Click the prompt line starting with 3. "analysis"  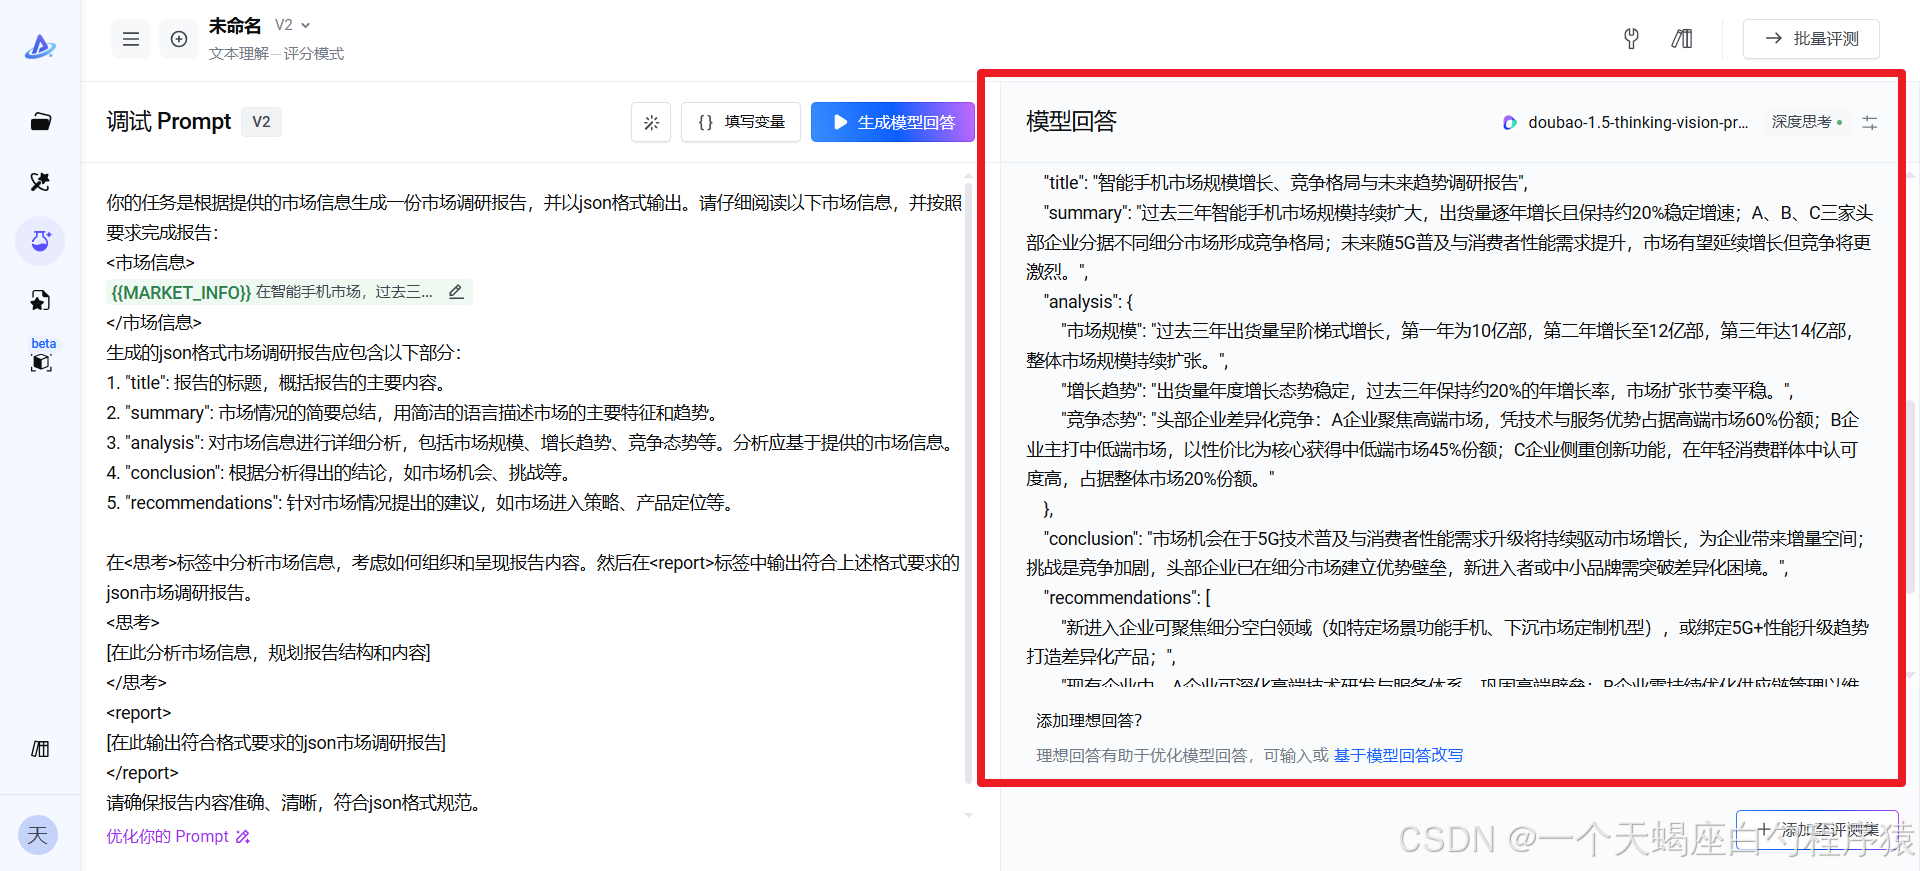click(532, 443)
